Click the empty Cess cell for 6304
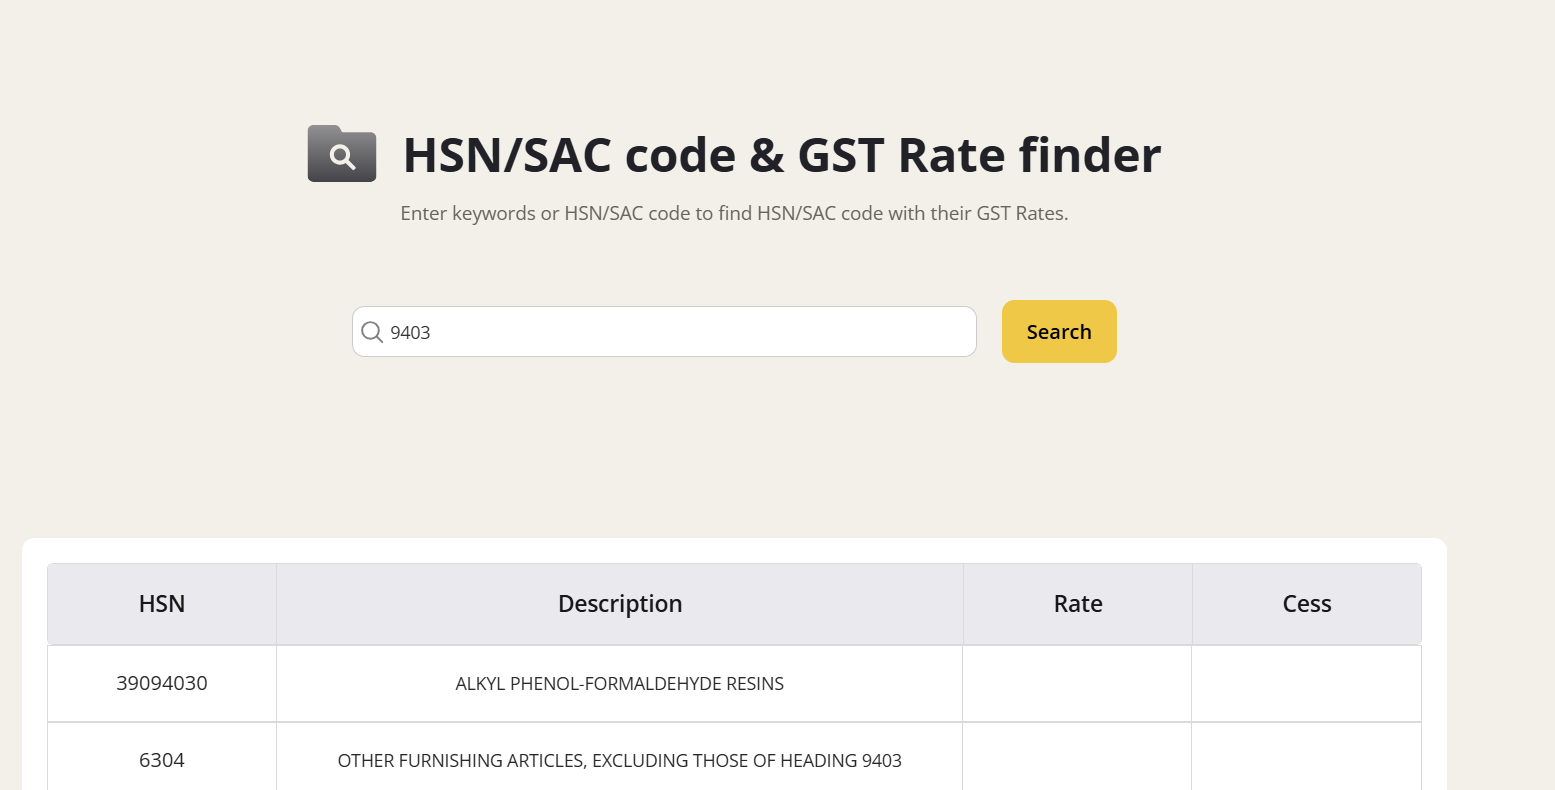This screenshot has height=790, width=1555. click(x=1306, y=761)
